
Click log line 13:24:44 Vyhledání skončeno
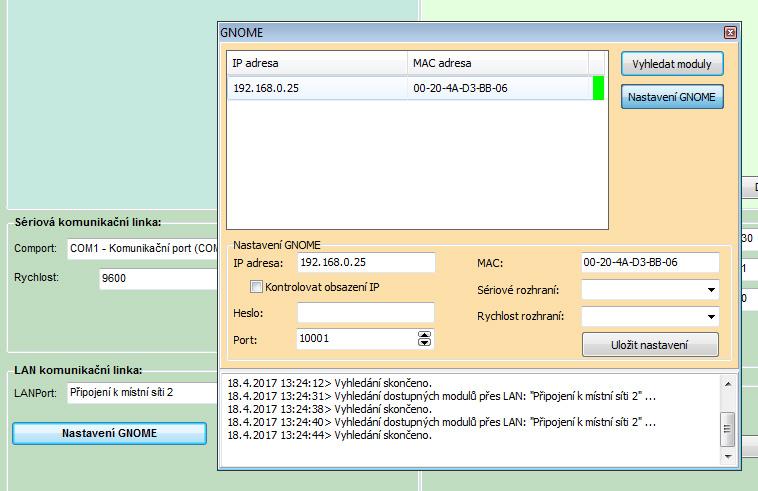tap(329, 435)
